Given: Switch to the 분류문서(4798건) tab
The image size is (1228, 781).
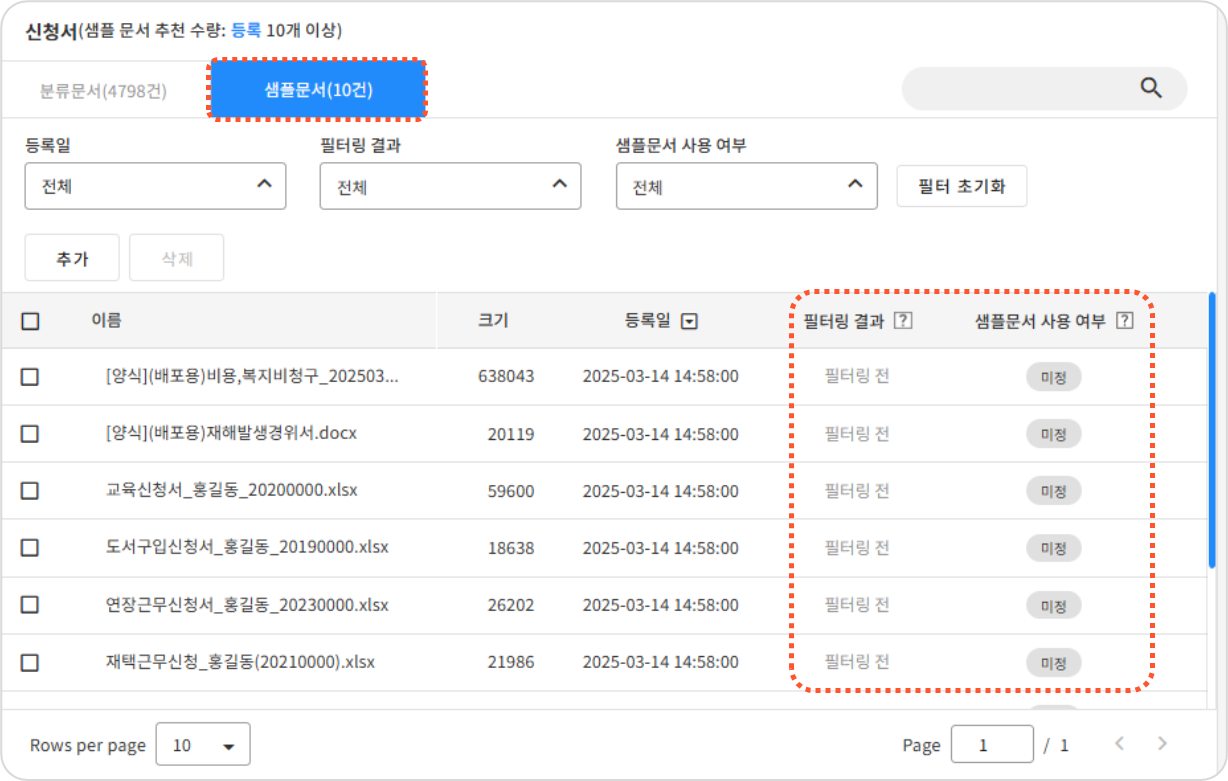Looking at the screenshot, I should coord(103,91).
